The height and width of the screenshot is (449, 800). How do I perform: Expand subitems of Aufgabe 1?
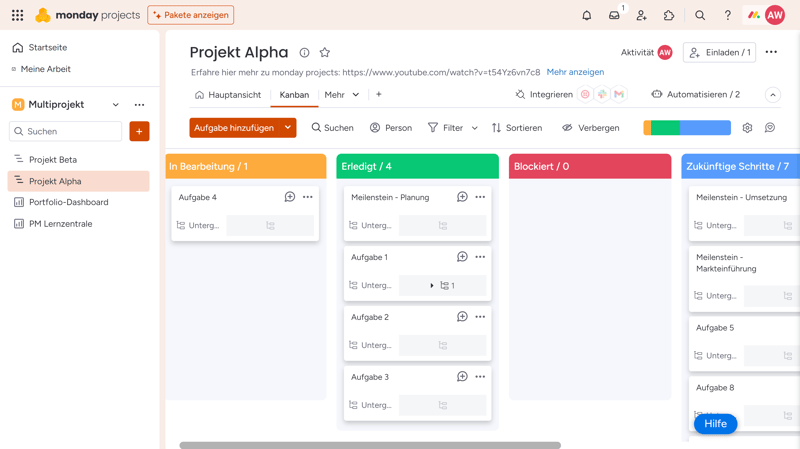point(432,286)
